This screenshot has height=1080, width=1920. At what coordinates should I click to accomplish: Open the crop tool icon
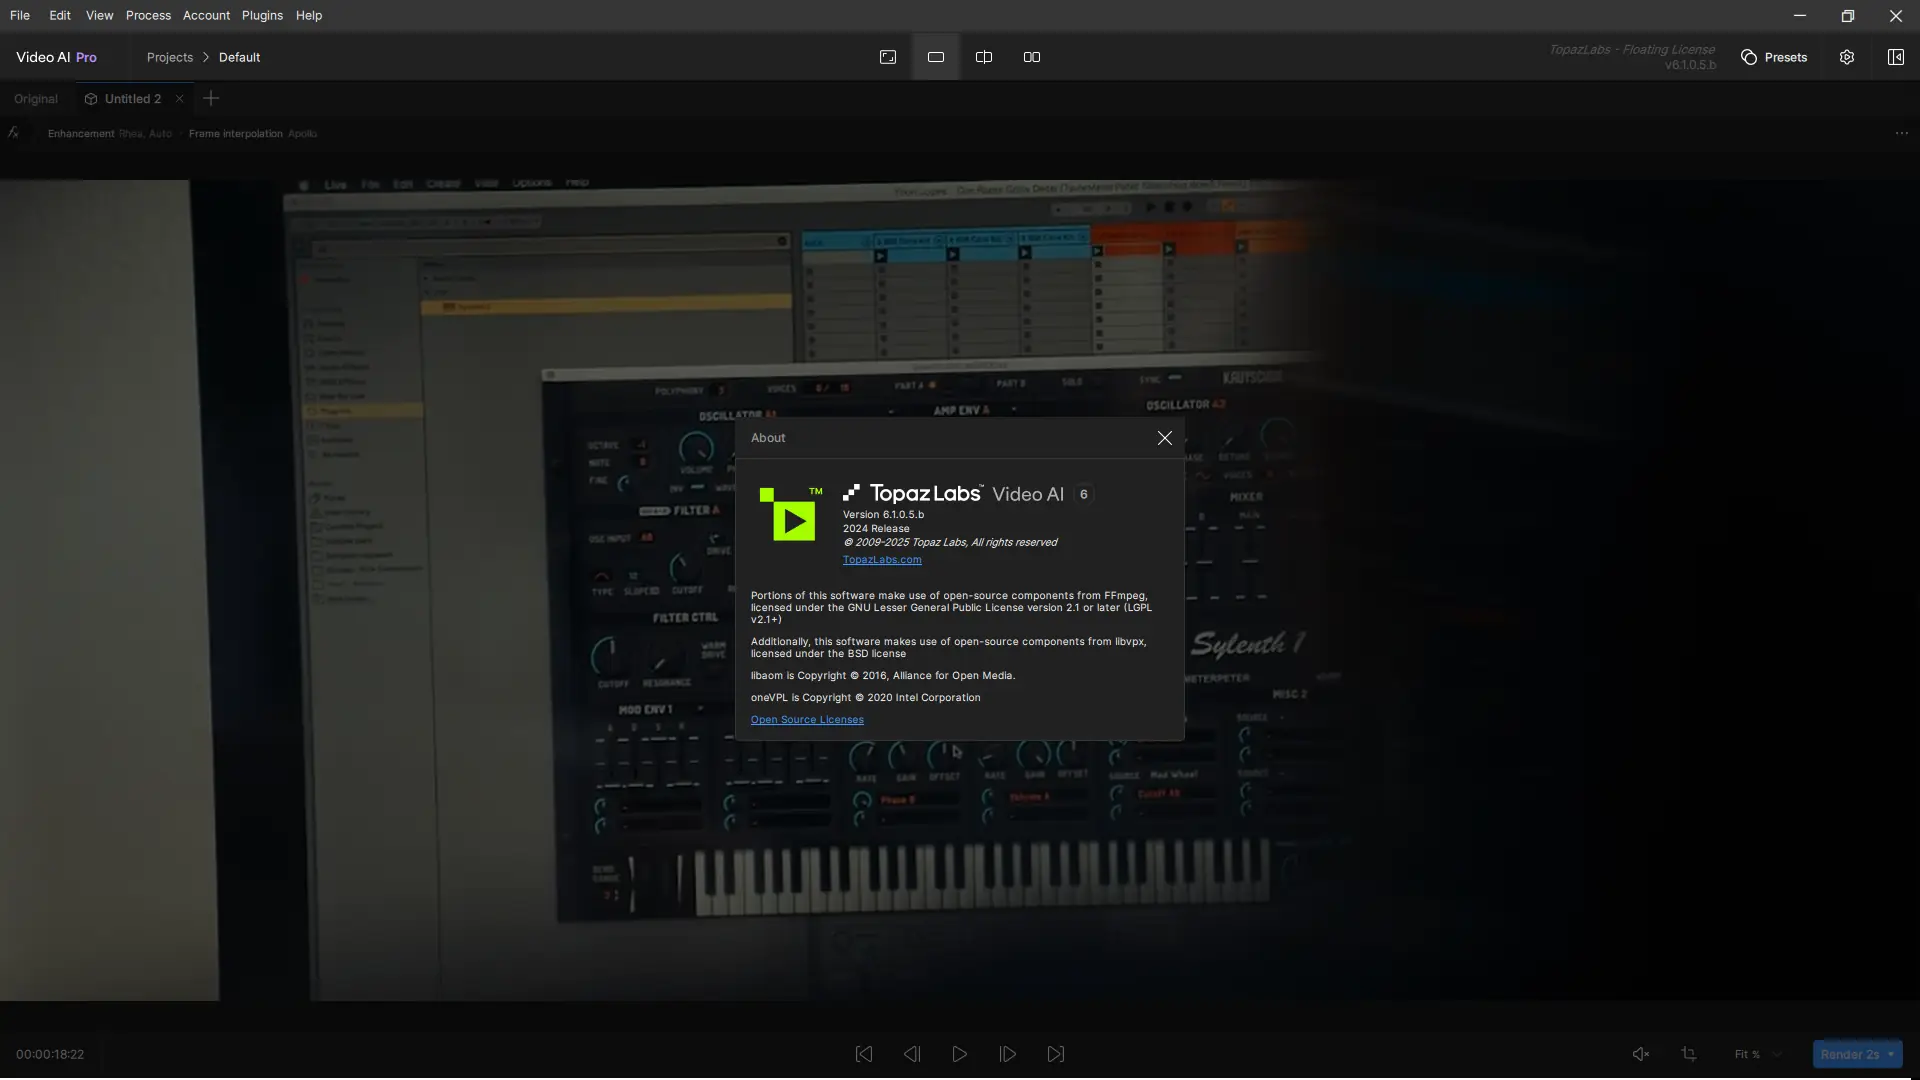[1689, 1054]
